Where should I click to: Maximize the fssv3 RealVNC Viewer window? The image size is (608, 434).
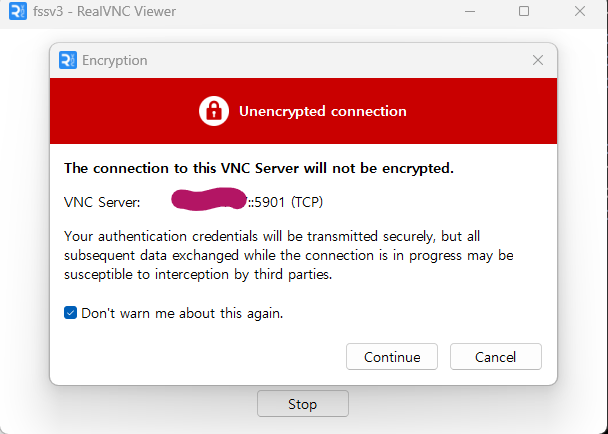click(524, 11)
